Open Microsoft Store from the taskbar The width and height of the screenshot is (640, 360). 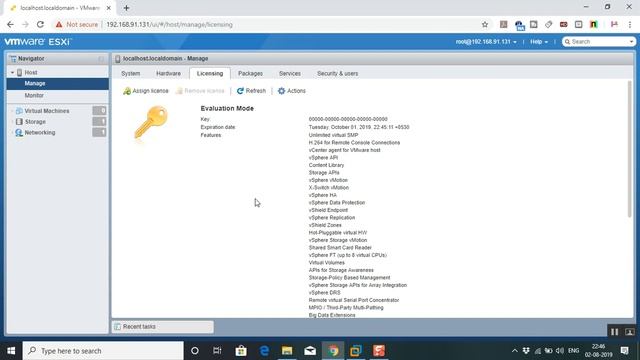click(241, 351)
